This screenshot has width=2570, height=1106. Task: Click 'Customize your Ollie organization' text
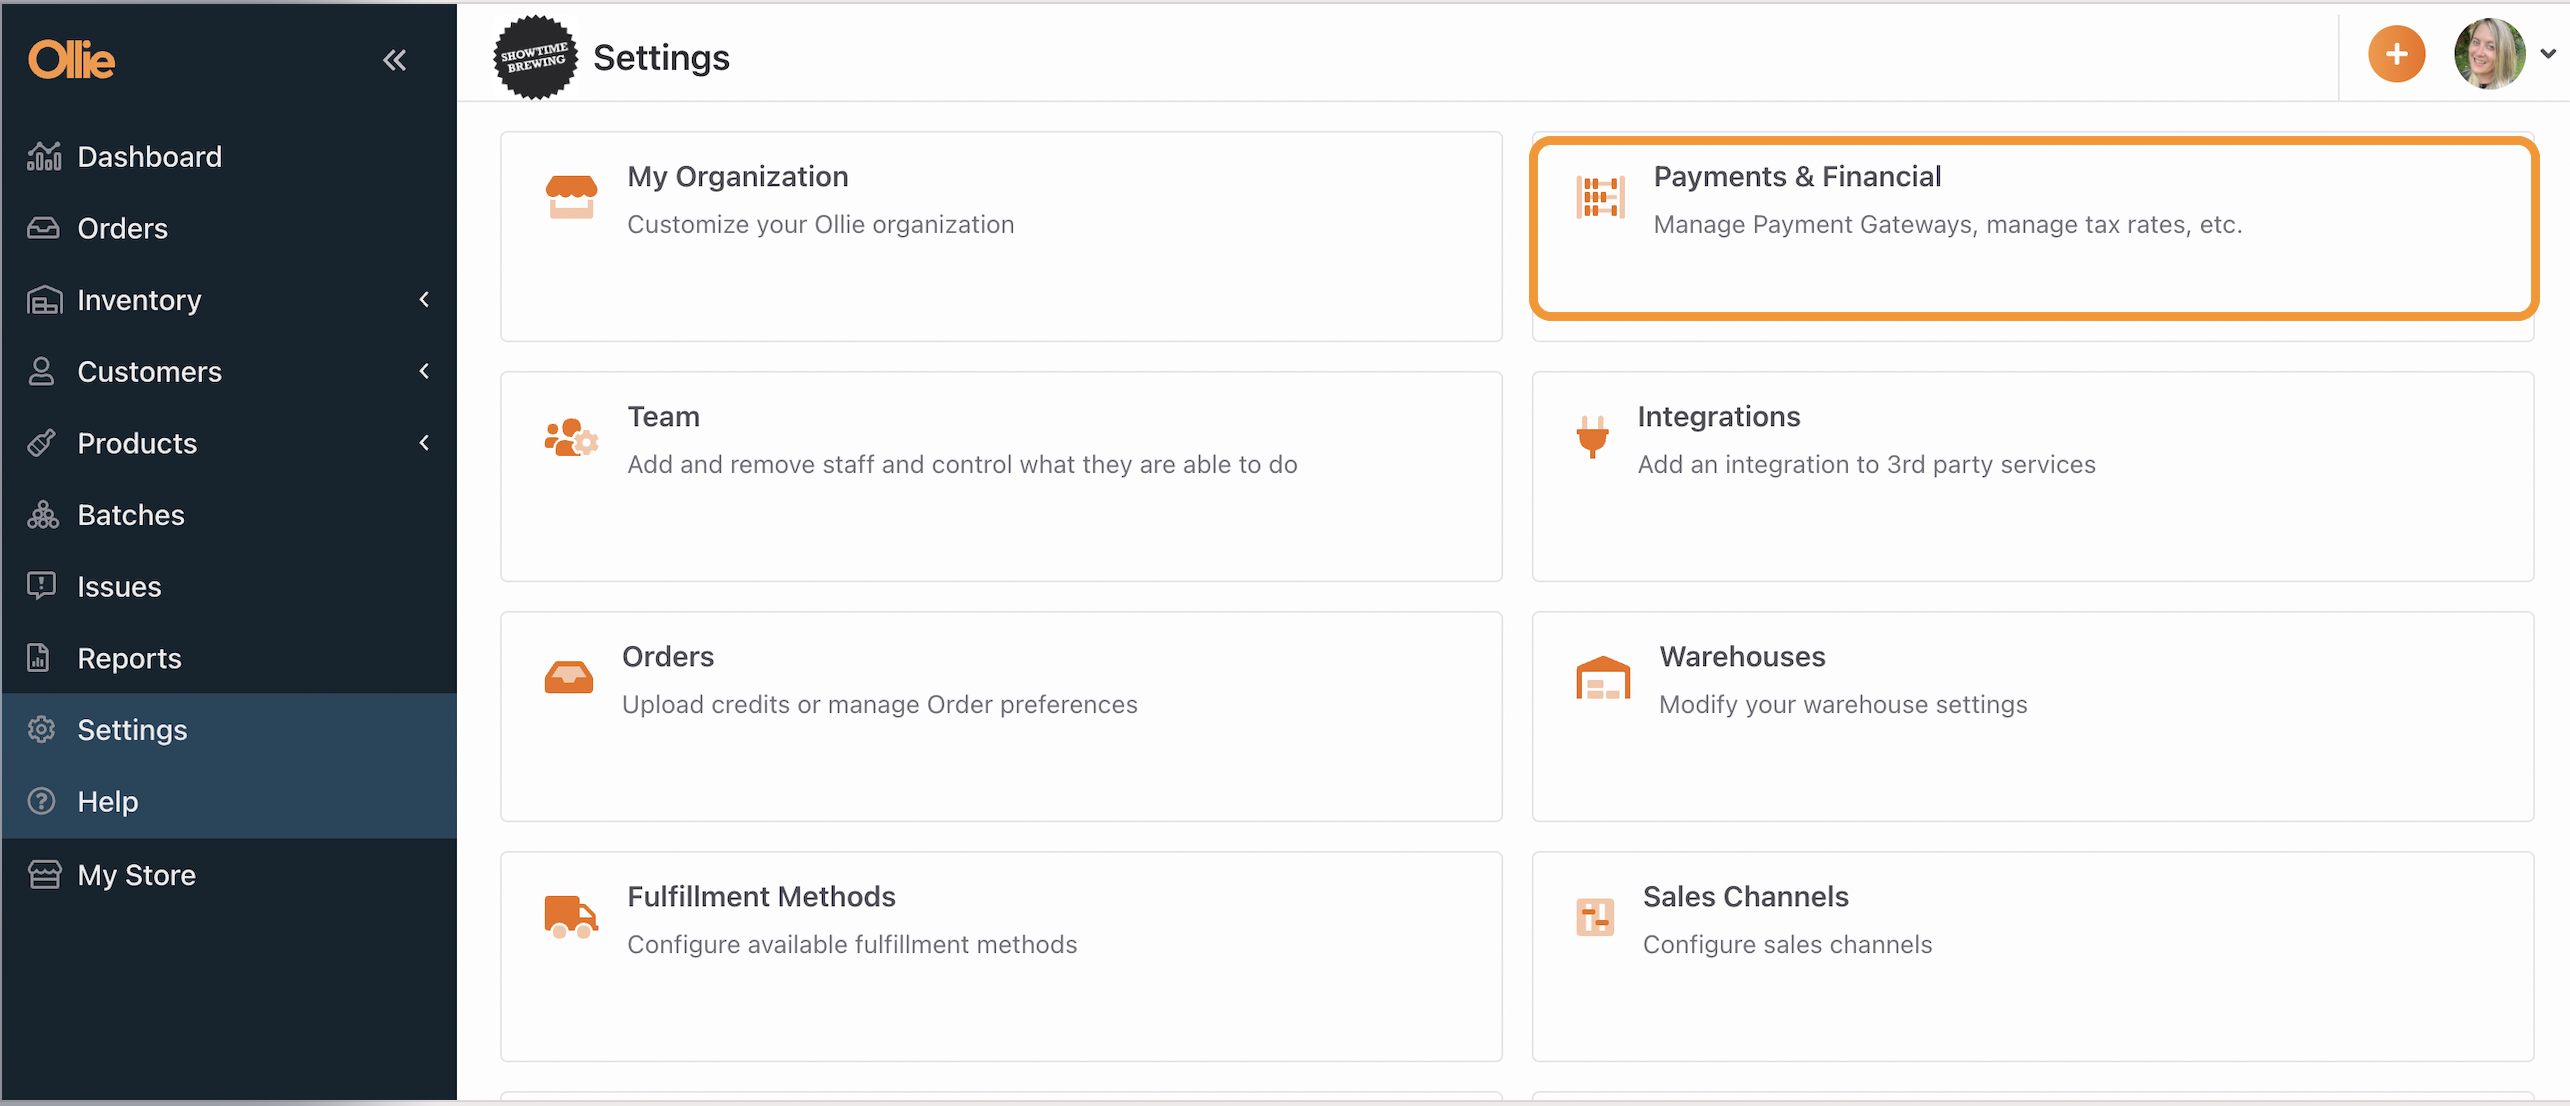pyautogui.click(x=820, y=225)
